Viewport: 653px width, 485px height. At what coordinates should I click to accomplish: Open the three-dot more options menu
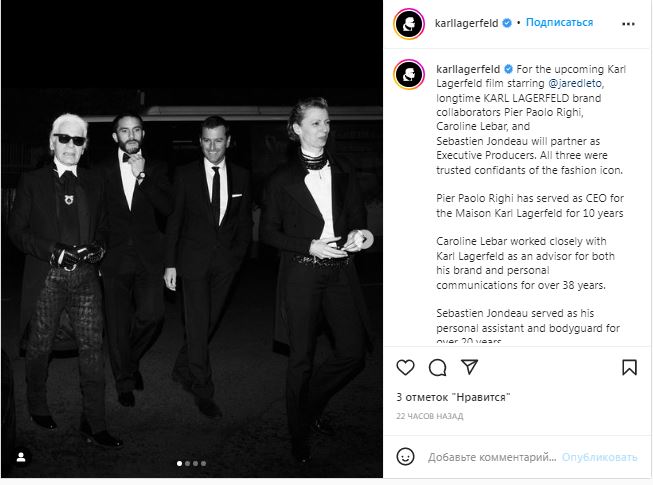click(628, 24)
